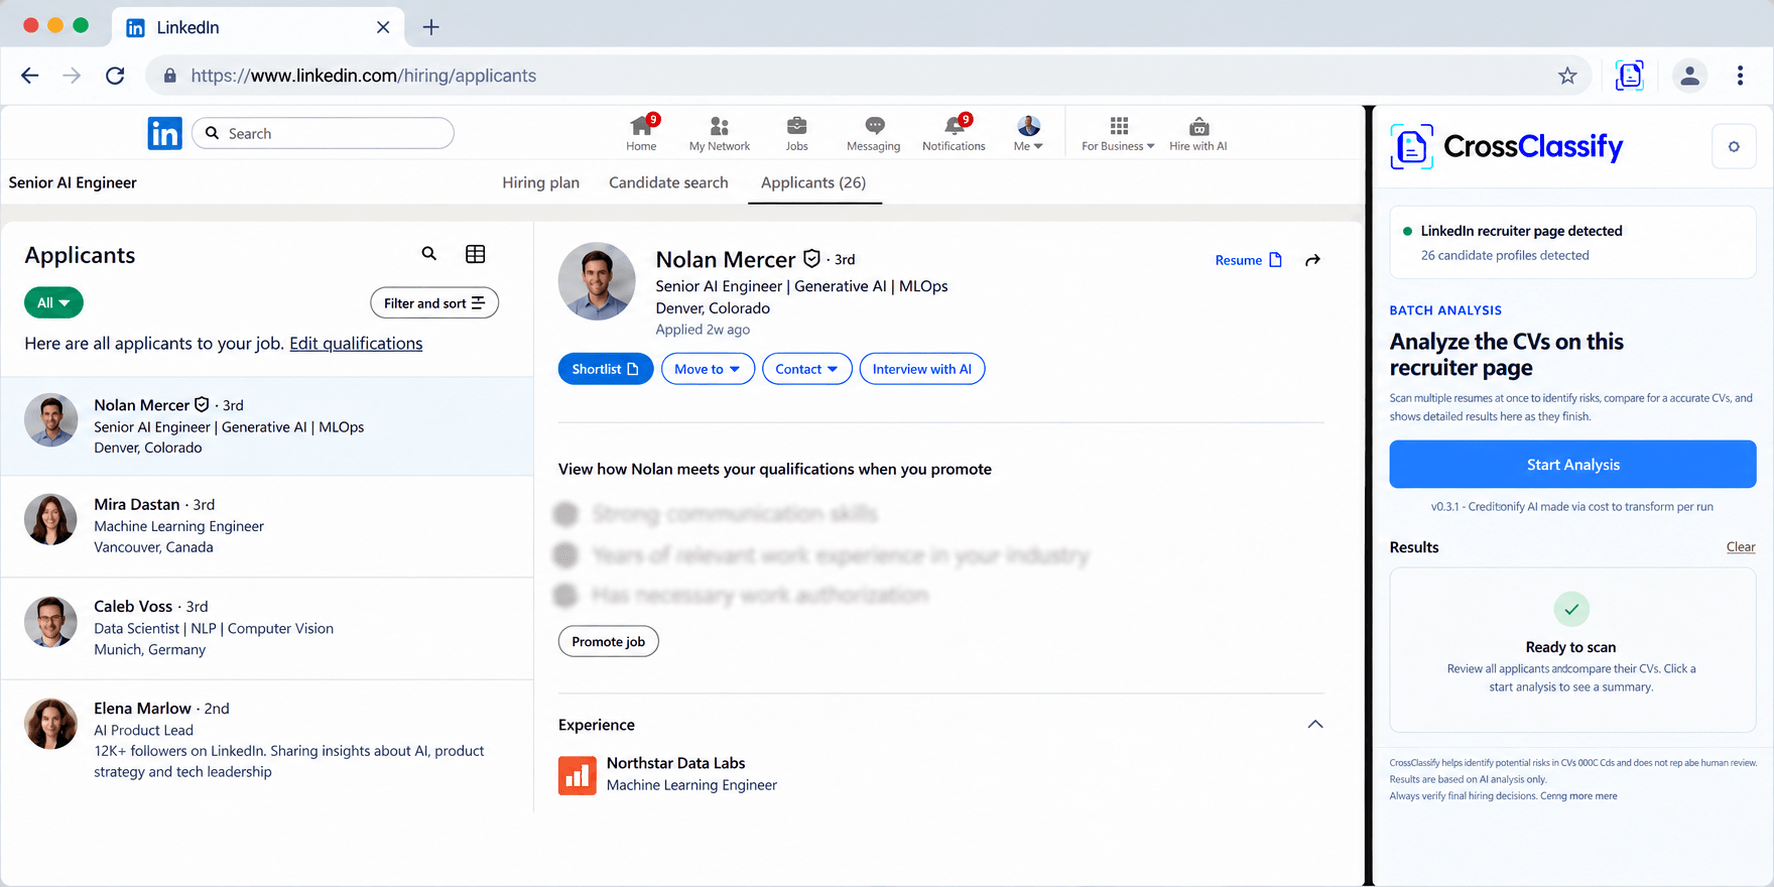Open the Me profile menu

point(1028,133)
